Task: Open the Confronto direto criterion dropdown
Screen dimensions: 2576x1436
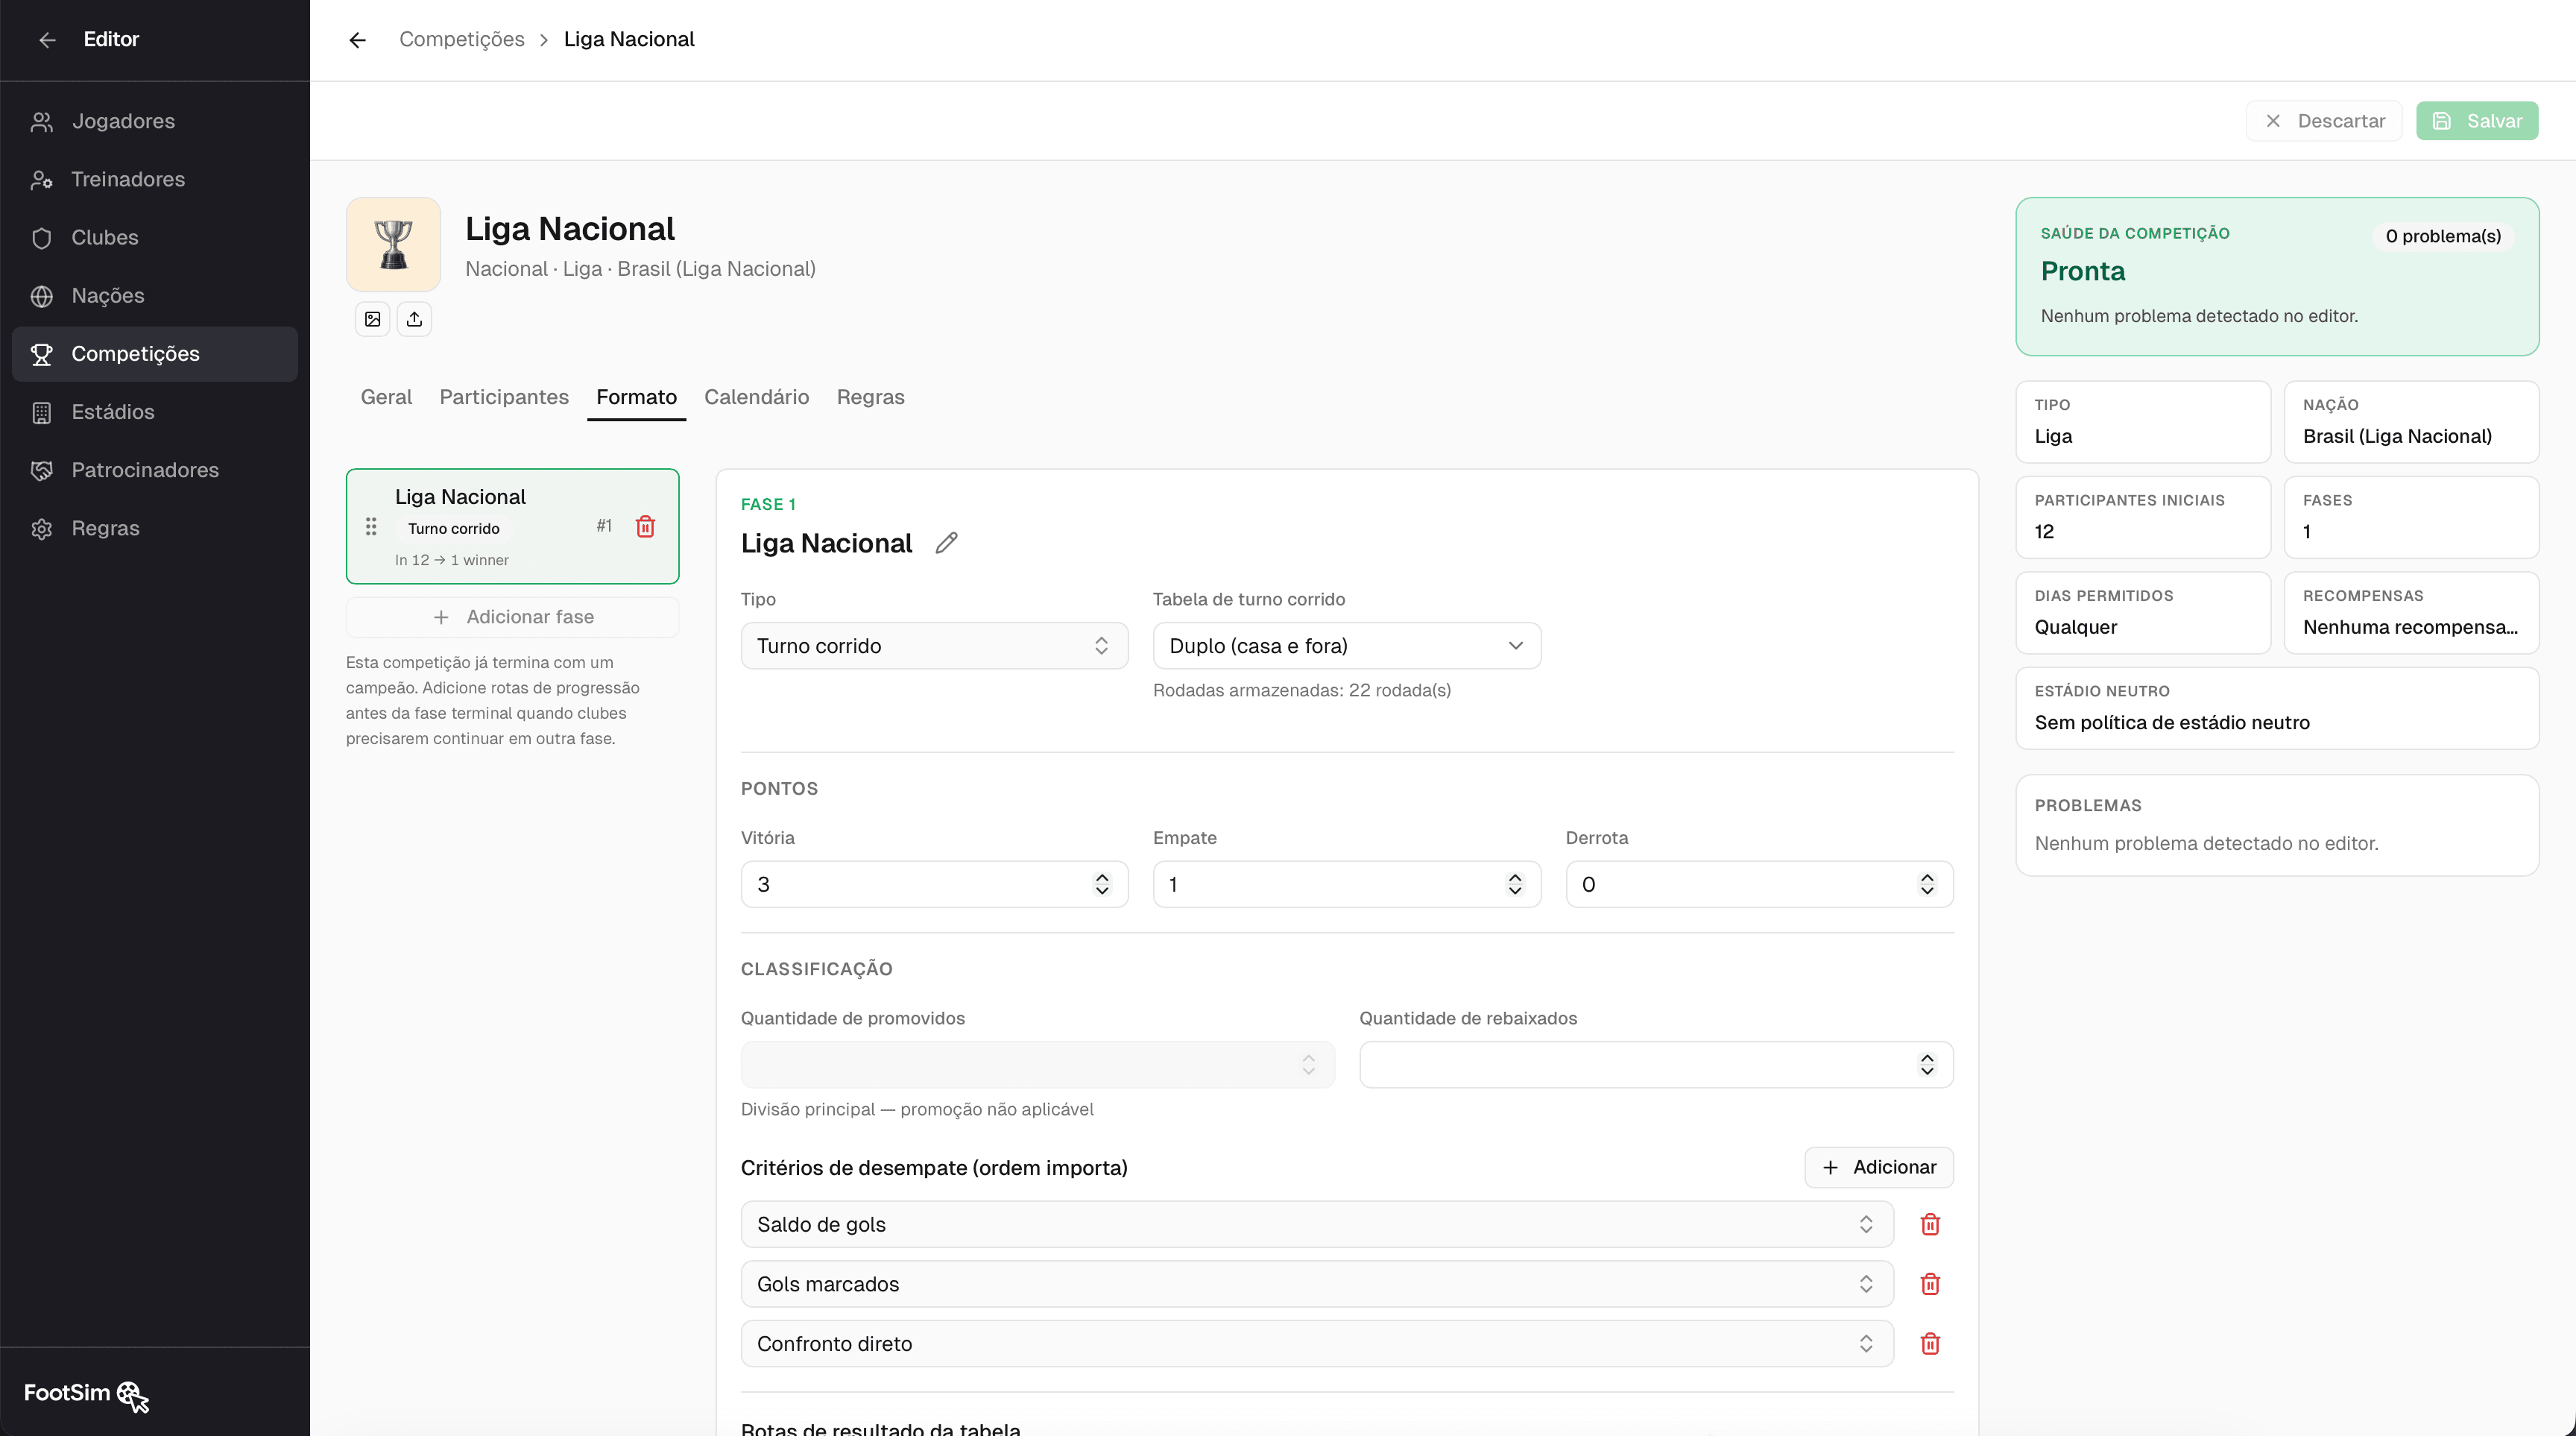Action: click(x=1317, y=1344)
